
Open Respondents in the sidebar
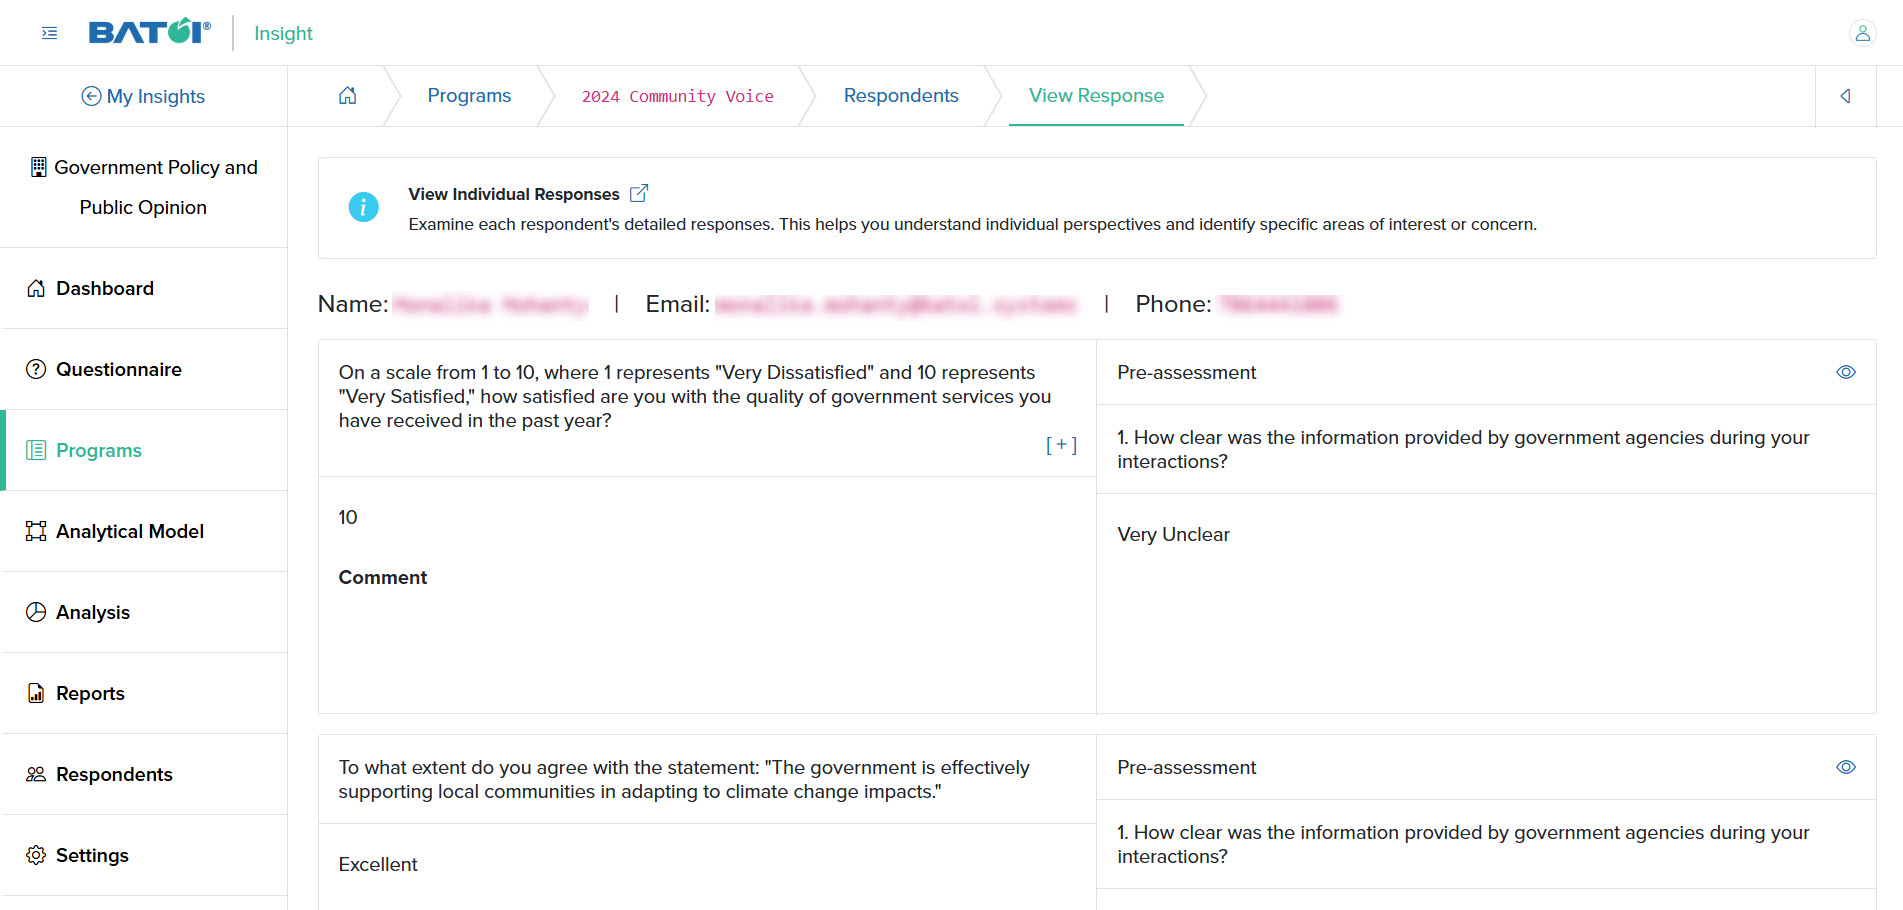tap(145, 774)
